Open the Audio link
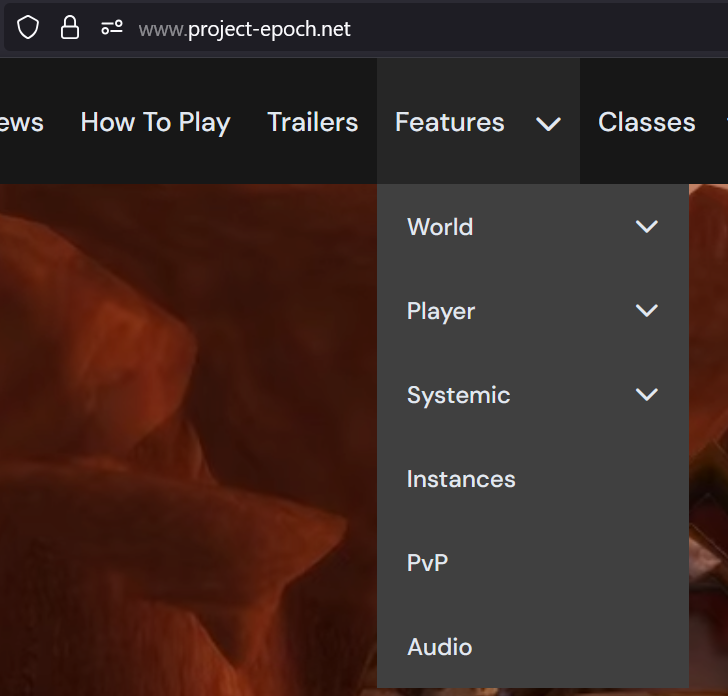This screenshot has width=728, height=696. [439, 647]
